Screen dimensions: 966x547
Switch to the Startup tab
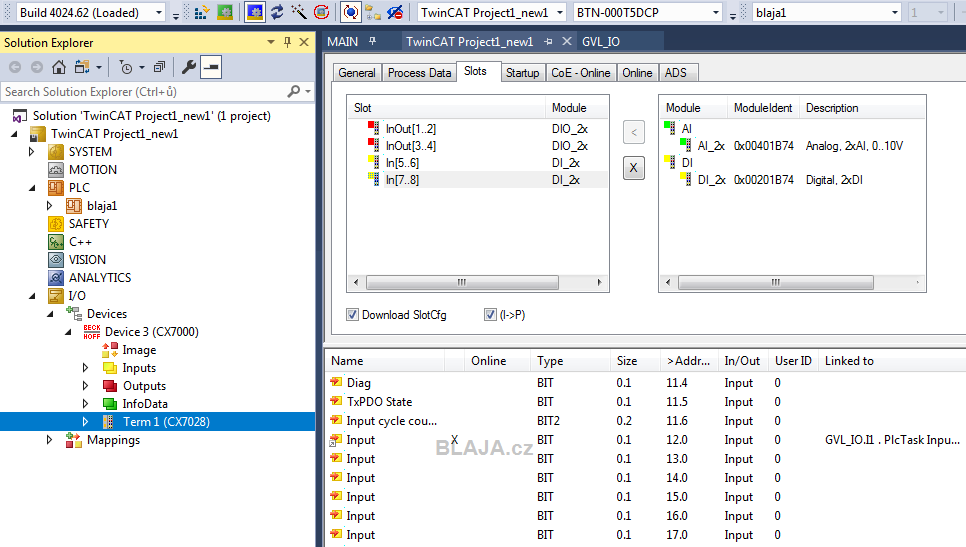point(522,73)
